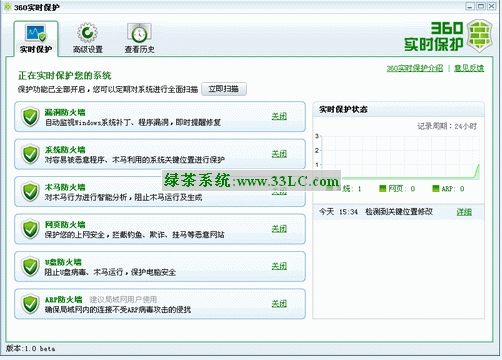Click the U盘防火墙 shield icon
Viewport: 502px width, 360px height.
30,266
